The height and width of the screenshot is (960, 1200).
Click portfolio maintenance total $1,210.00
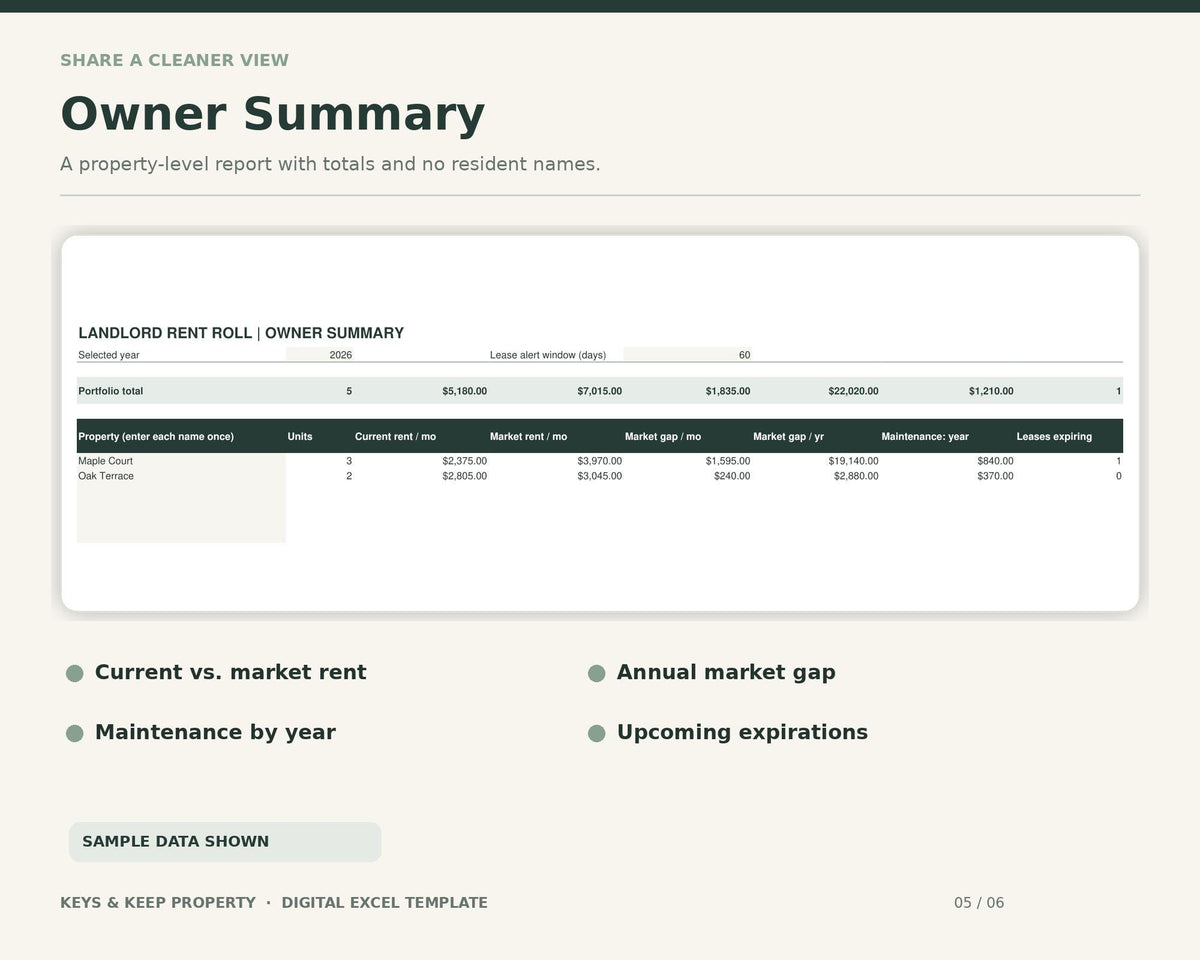pos(991,391)
